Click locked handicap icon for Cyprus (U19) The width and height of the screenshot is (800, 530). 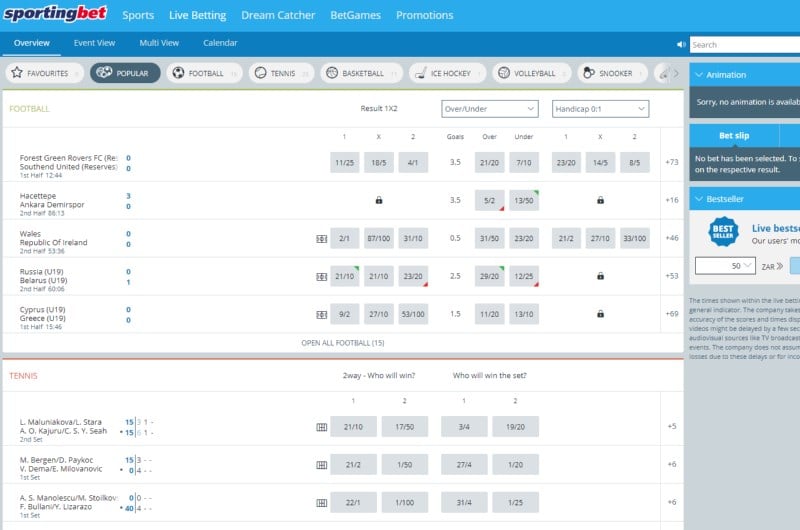point(601,314)
